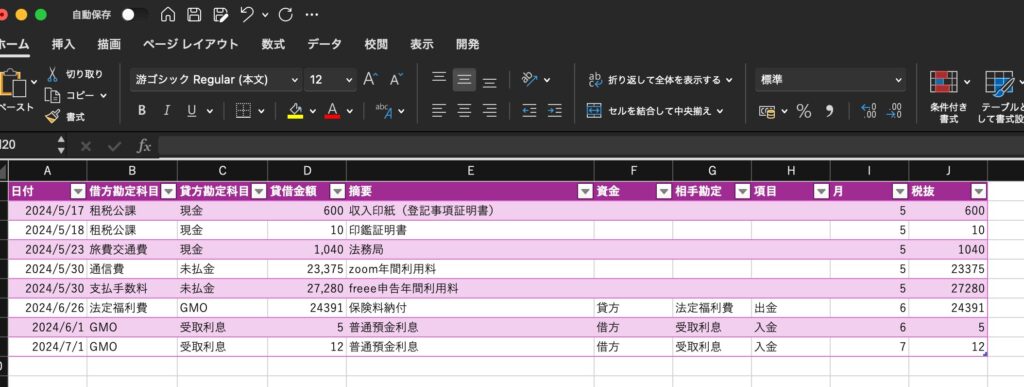1024x387 pixels.
Task: Select cell containing 保険料納付
Action: [470, 308]
